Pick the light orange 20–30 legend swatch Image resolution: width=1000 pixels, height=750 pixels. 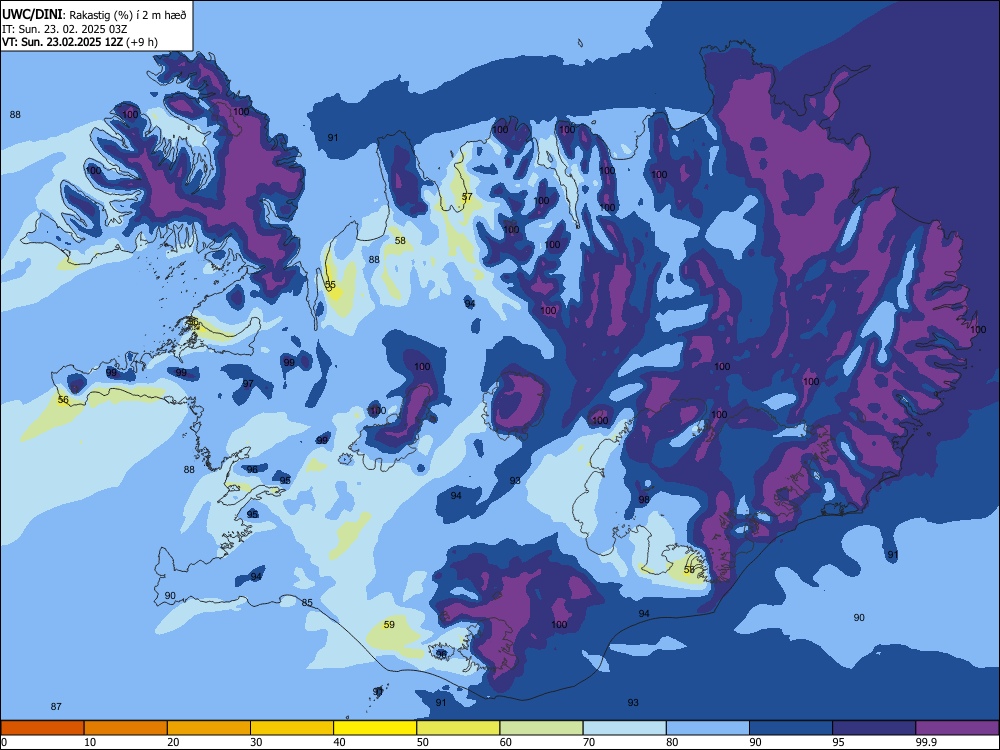pyautogui.click(x=209, y=728)
